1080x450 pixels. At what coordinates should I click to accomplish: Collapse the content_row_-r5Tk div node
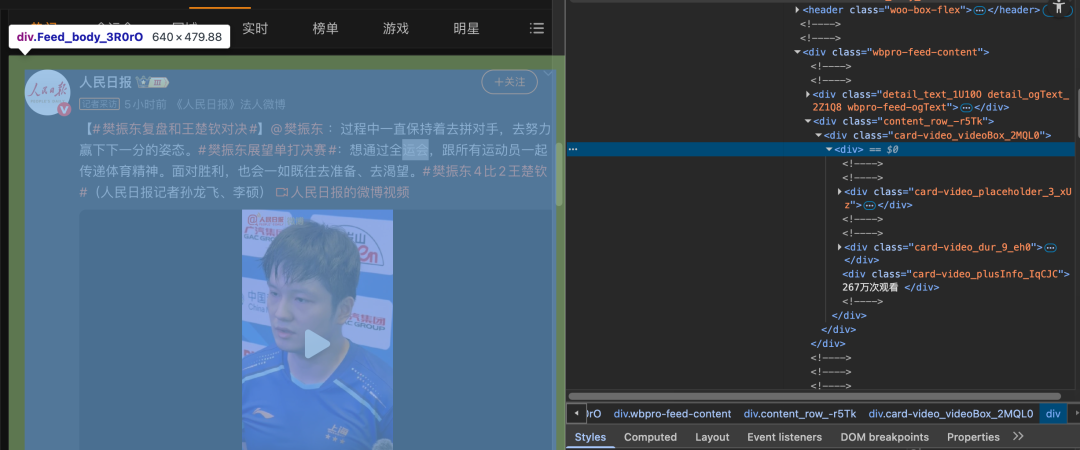[x=808, y=121]
